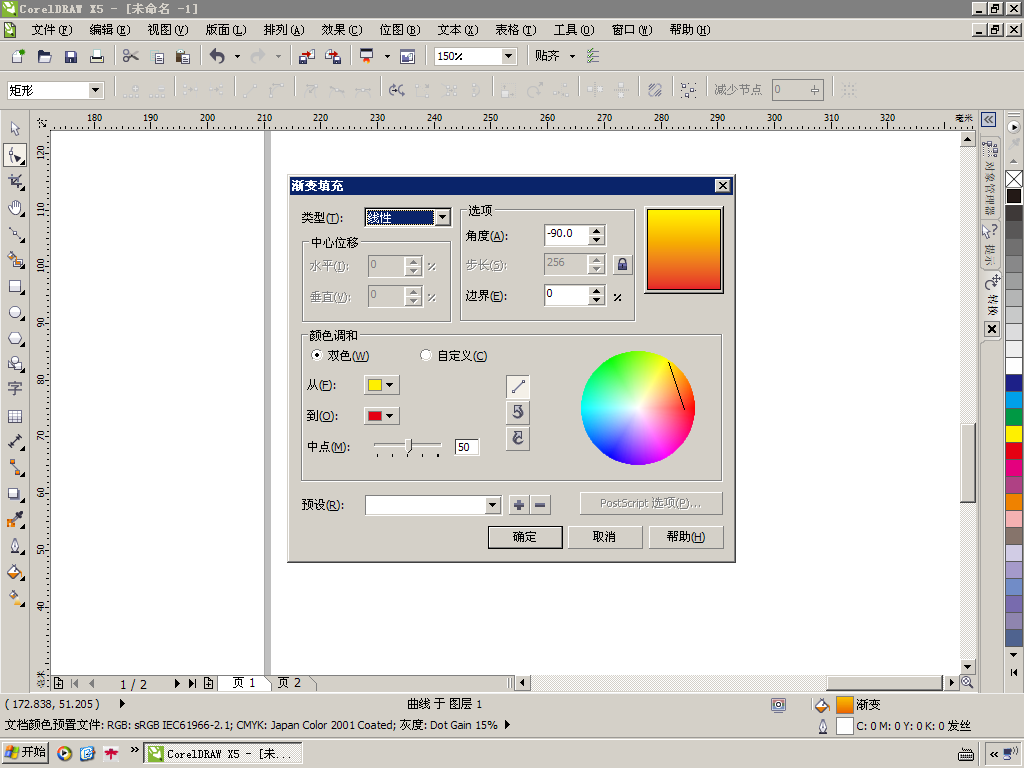1024x768 pixels.
Task: Click the Cut scissors icon
Action: coord(131,56)
